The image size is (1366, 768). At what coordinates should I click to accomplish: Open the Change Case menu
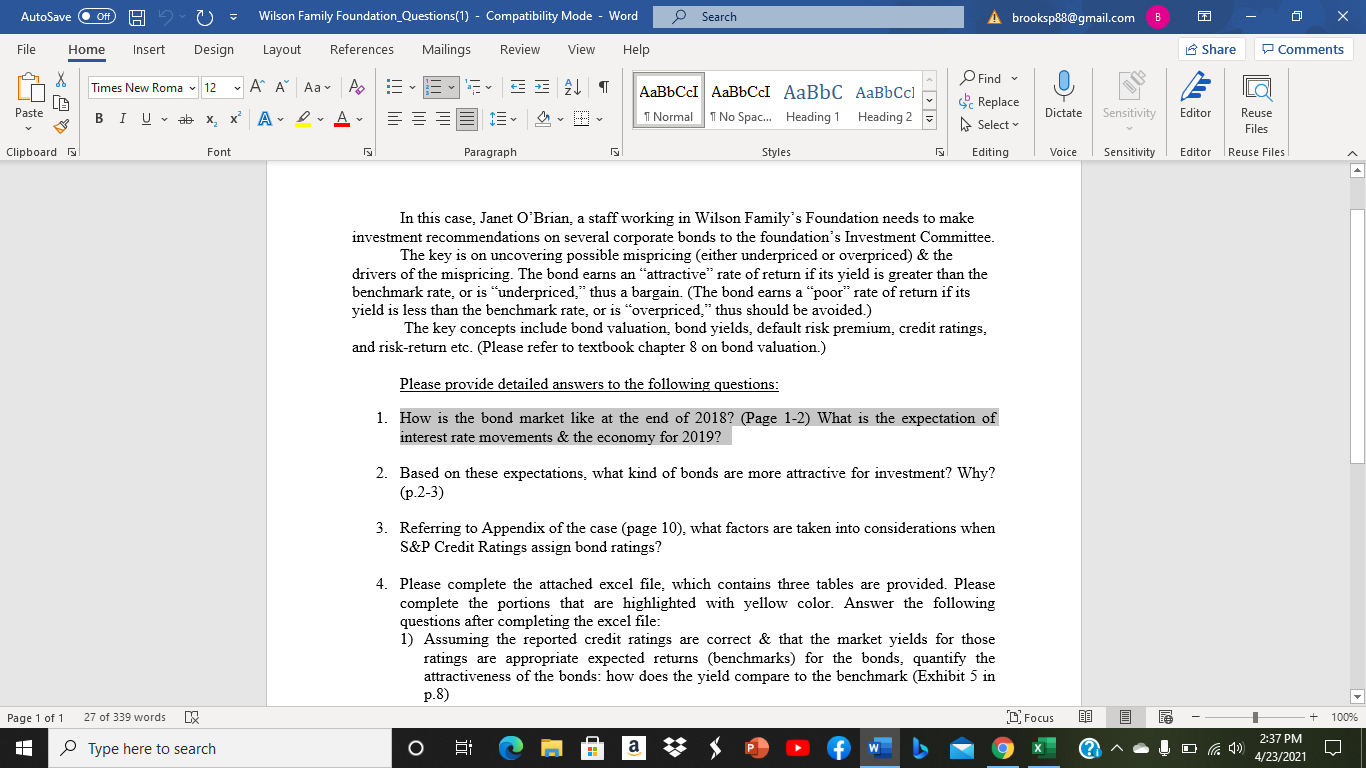(318, 88)
